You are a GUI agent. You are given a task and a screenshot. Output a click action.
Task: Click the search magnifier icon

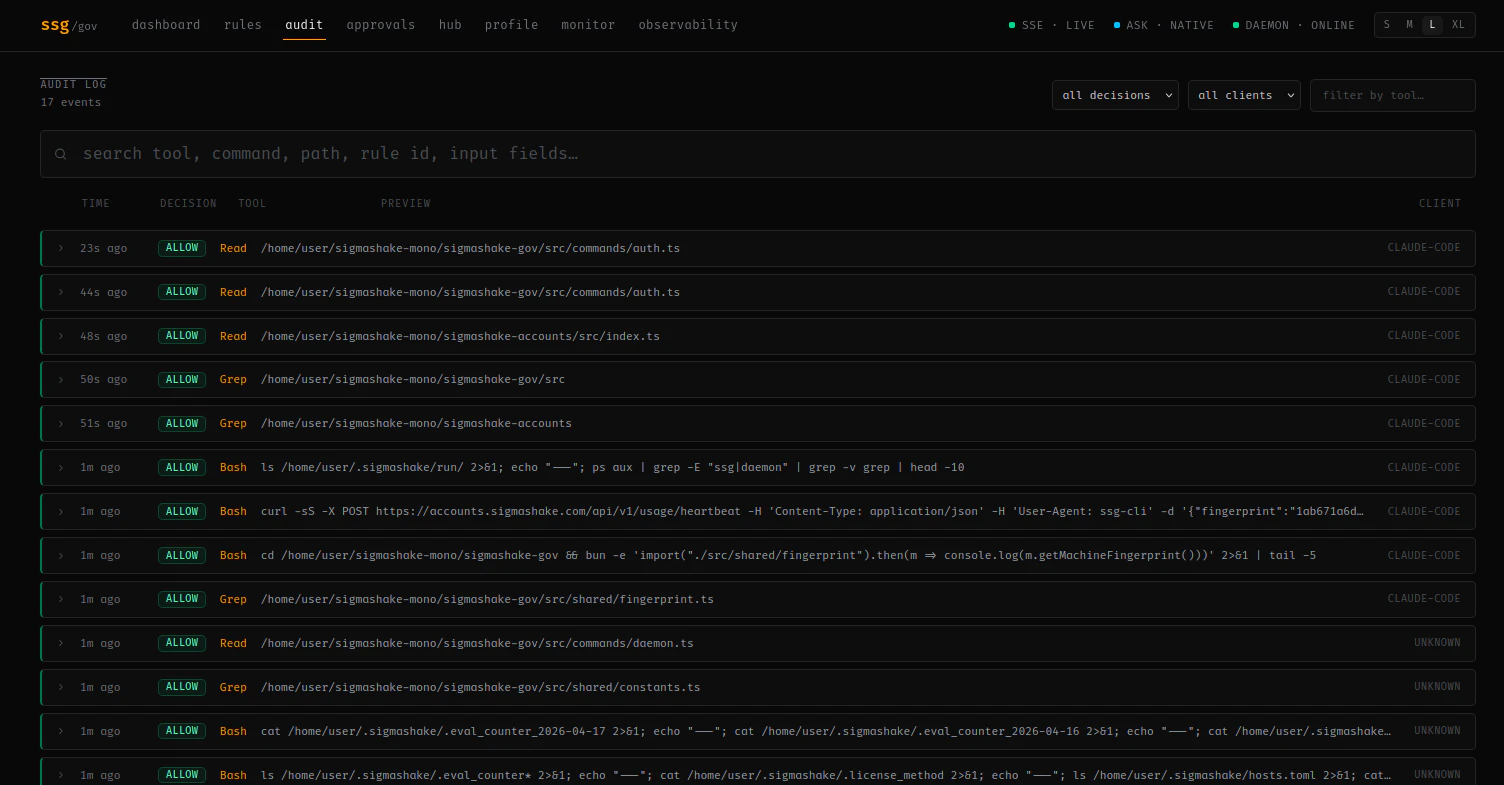pos(61,154)
